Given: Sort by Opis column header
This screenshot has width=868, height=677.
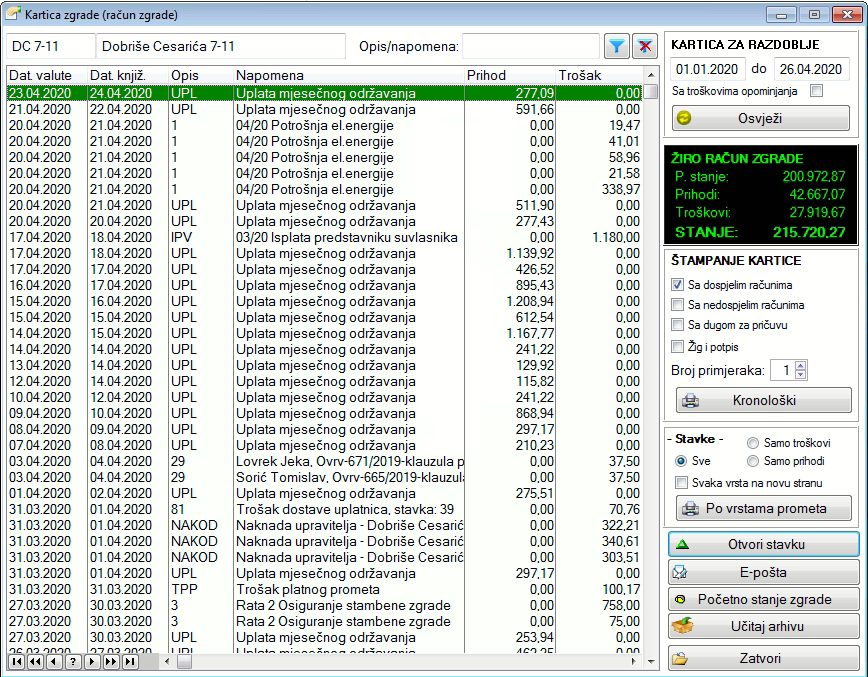Looking at the screenshot, I should click(x=201, y=75).
